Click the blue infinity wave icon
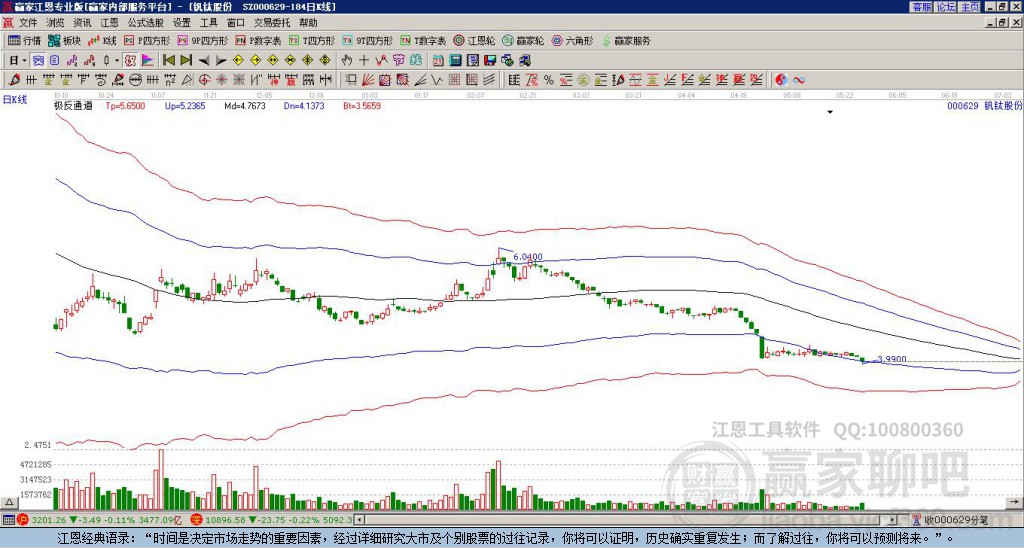The width and height of the screenshot is (1024, 548). 798,80
